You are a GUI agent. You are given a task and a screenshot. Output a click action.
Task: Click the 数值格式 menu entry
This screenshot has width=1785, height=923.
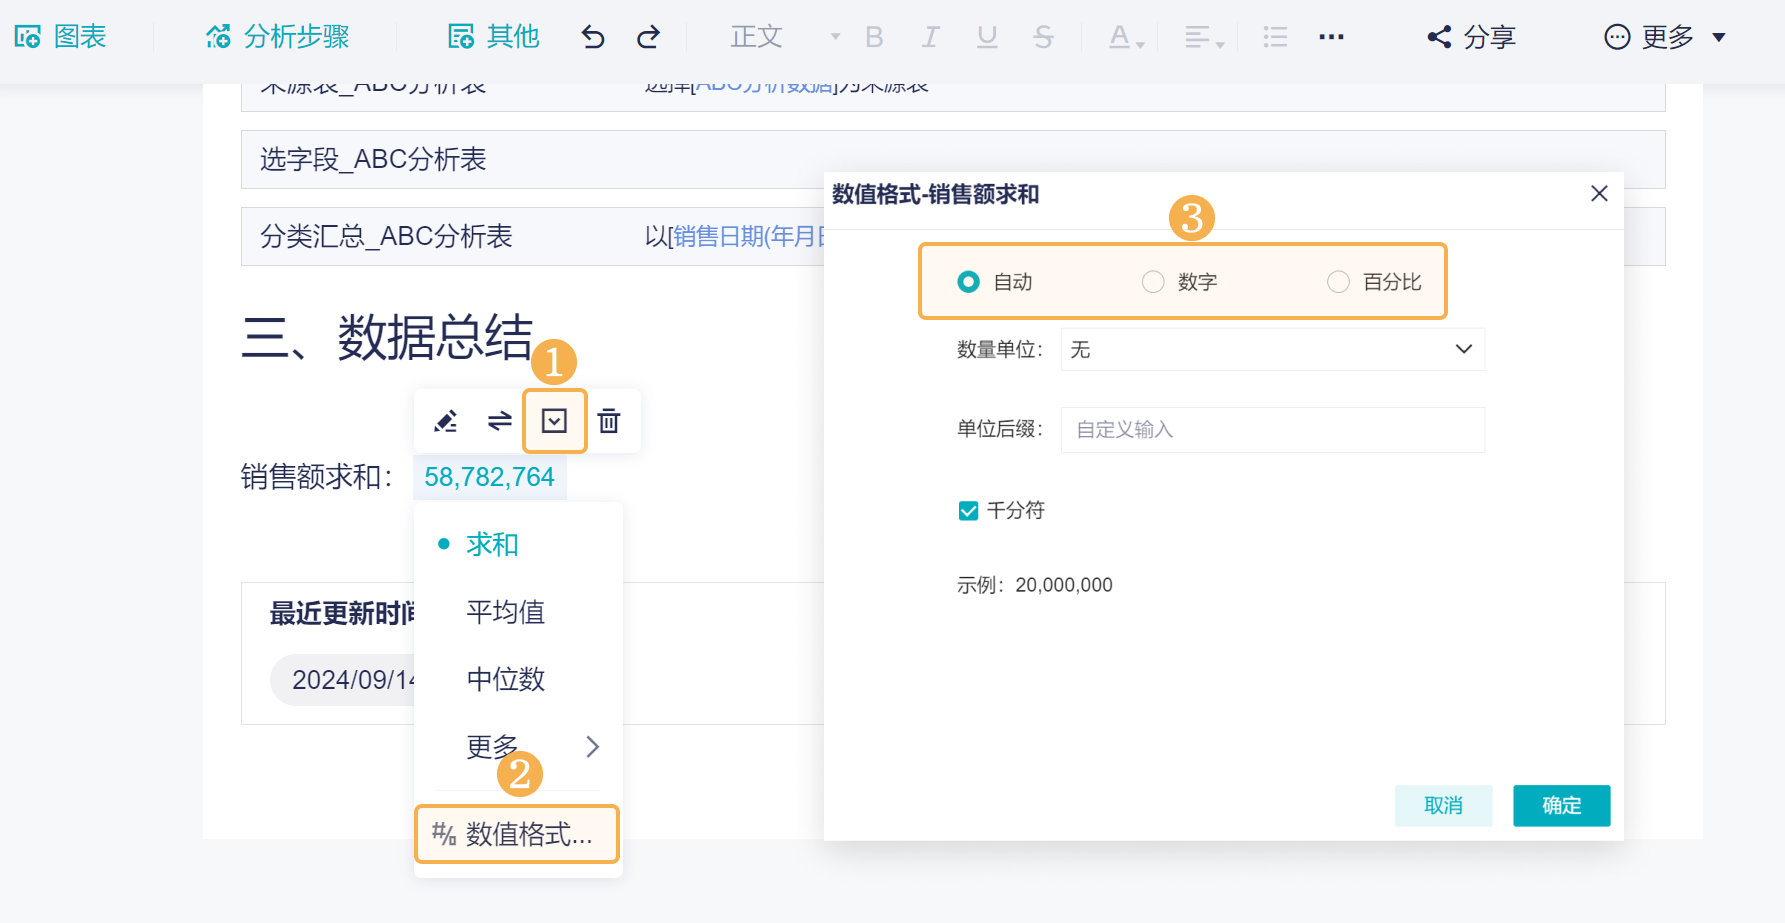coord(516,833)
